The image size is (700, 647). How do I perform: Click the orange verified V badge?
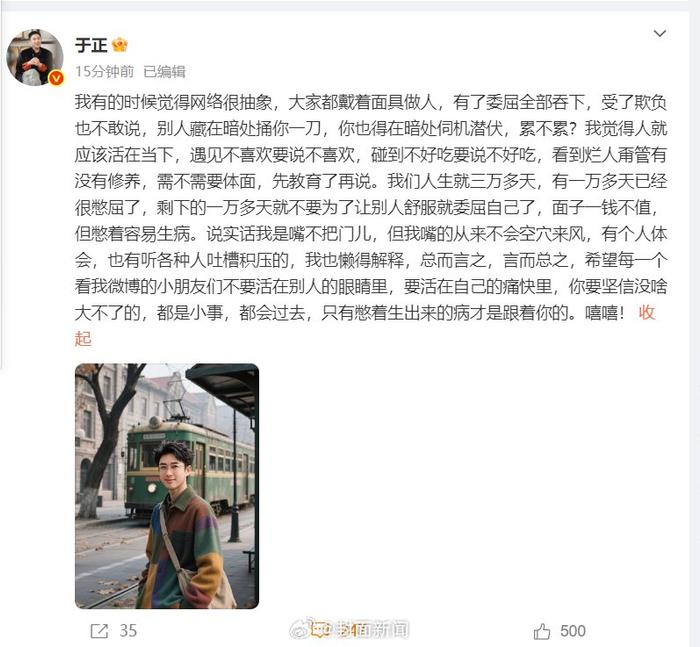pyautogui.click(x=56, y=78)
